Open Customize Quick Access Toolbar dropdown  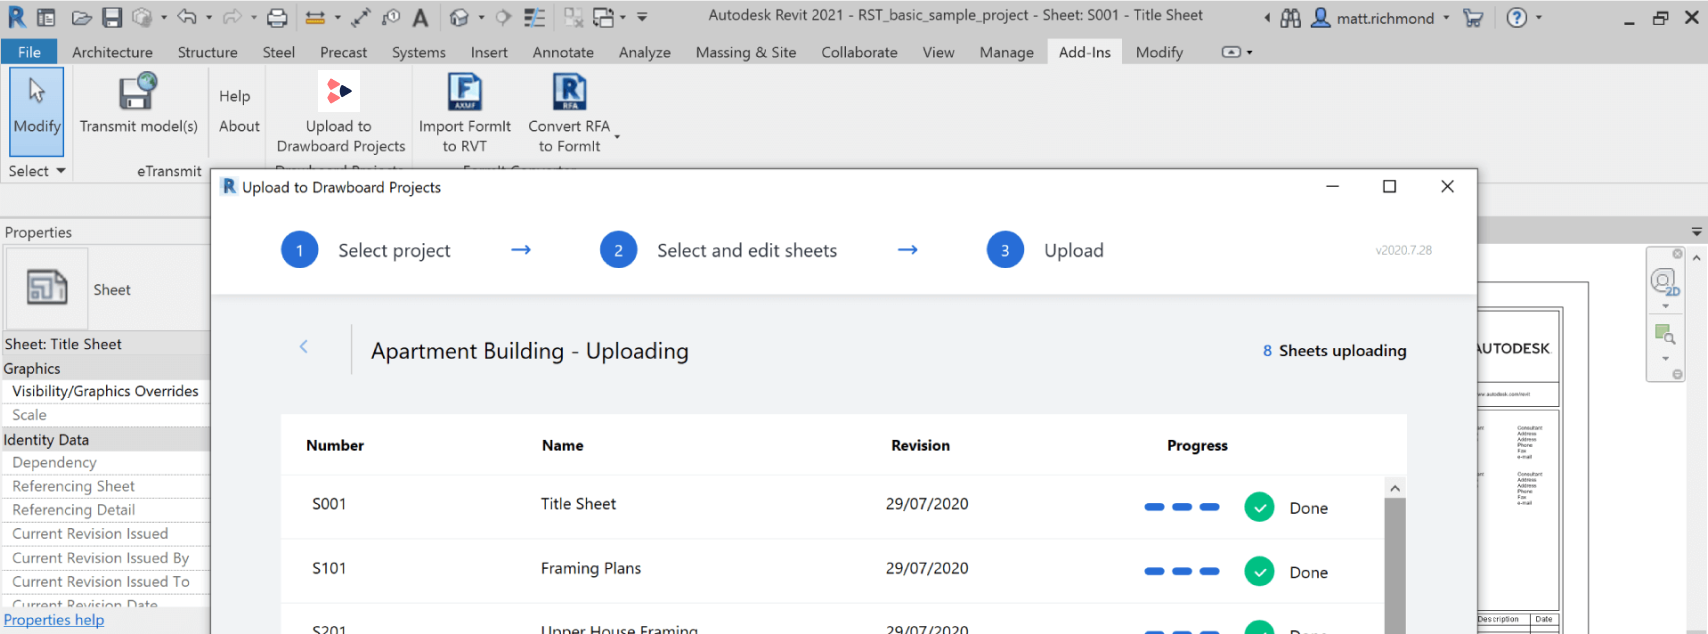[642, 17]
